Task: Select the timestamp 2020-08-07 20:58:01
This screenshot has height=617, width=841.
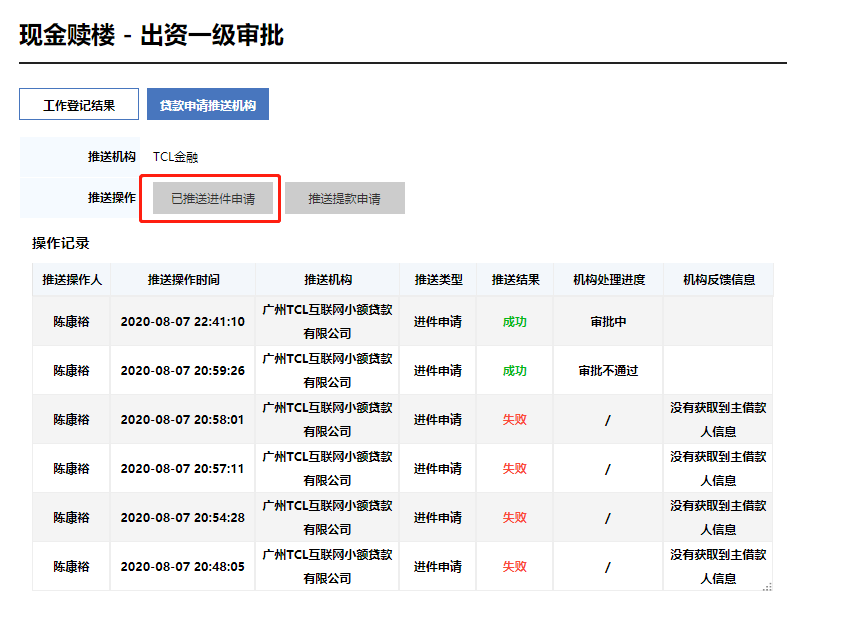Action: tap(182, 420)
